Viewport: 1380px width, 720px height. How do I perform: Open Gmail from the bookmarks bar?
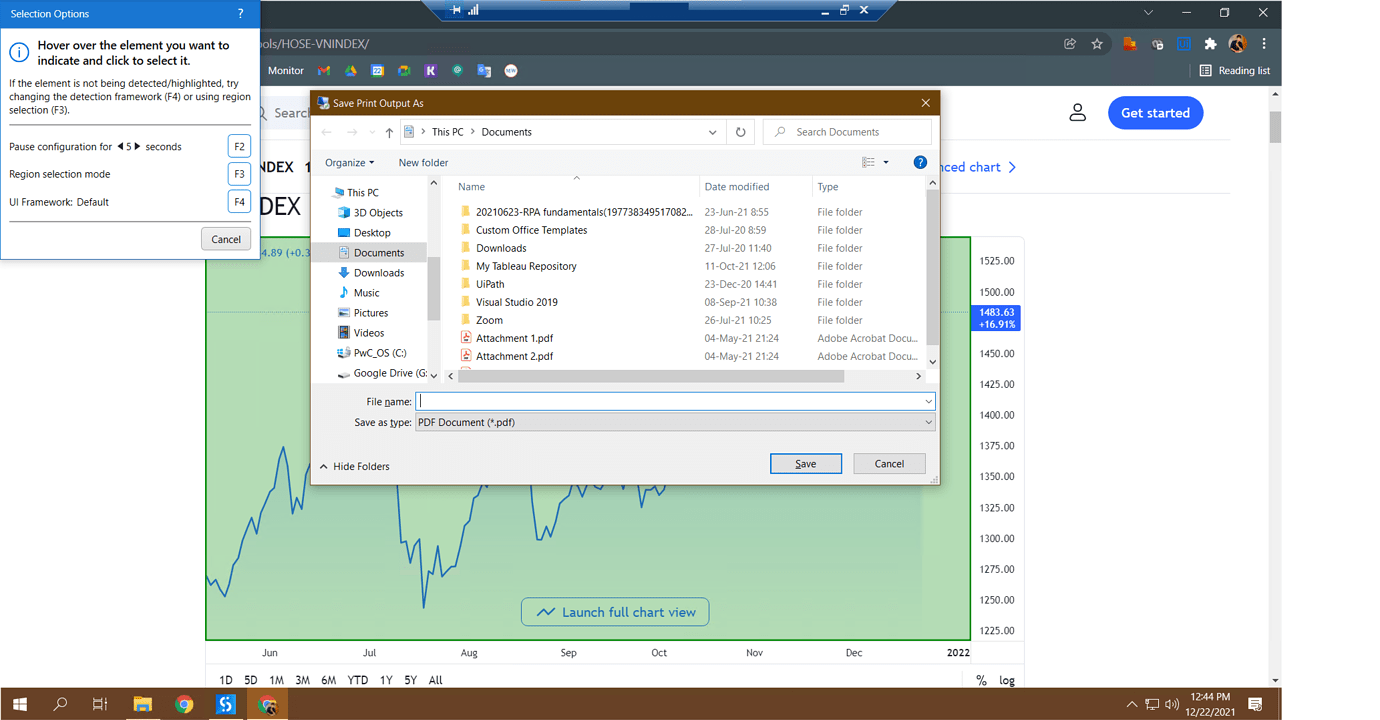(x=323, y=70)
